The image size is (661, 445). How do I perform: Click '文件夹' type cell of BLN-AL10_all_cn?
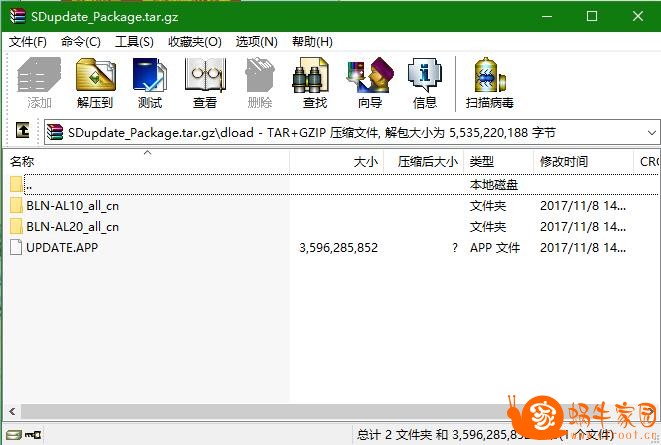pos(488,206)
